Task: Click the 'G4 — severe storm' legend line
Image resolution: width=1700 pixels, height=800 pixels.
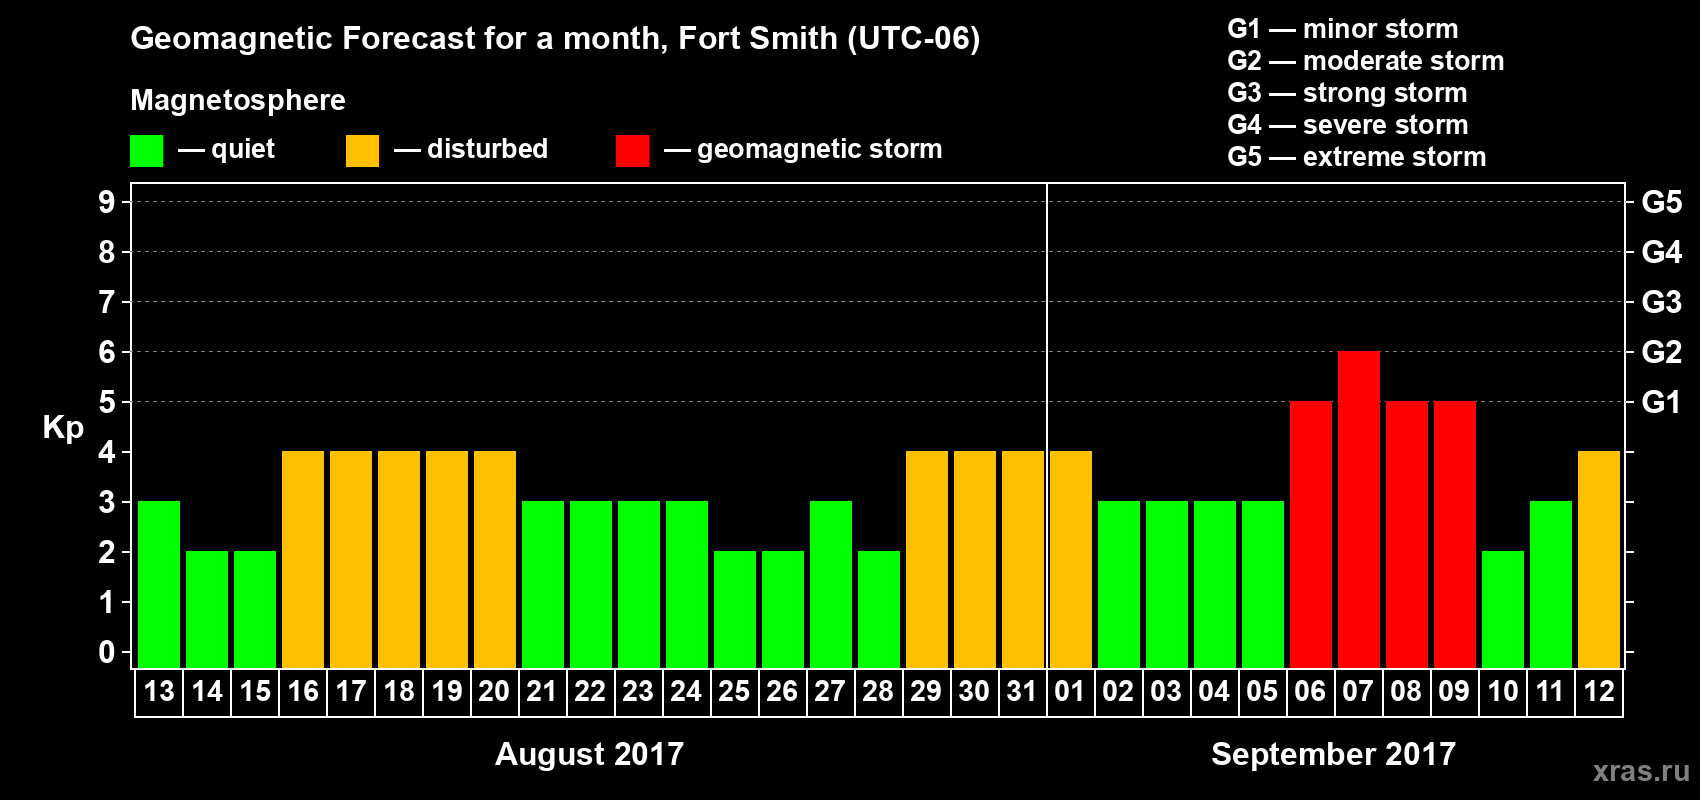Action: [x=1348, y=125]
